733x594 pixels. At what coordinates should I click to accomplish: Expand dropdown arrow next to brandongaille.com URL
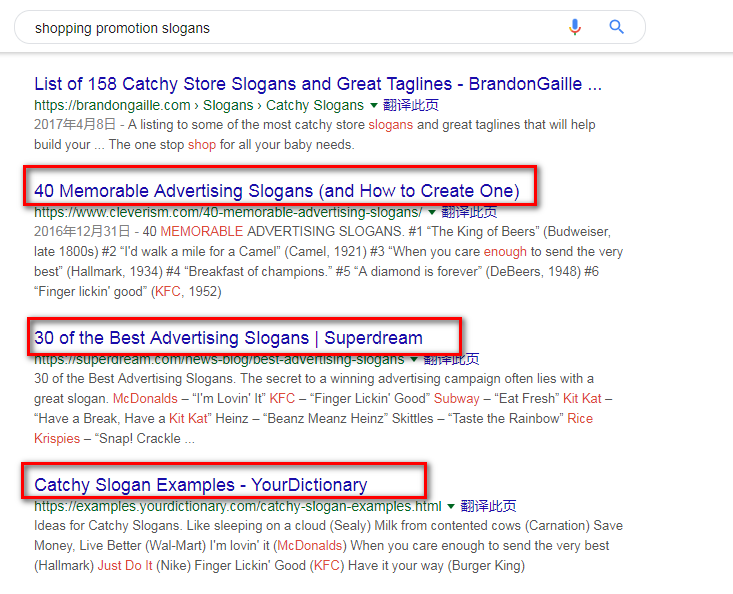374,106
